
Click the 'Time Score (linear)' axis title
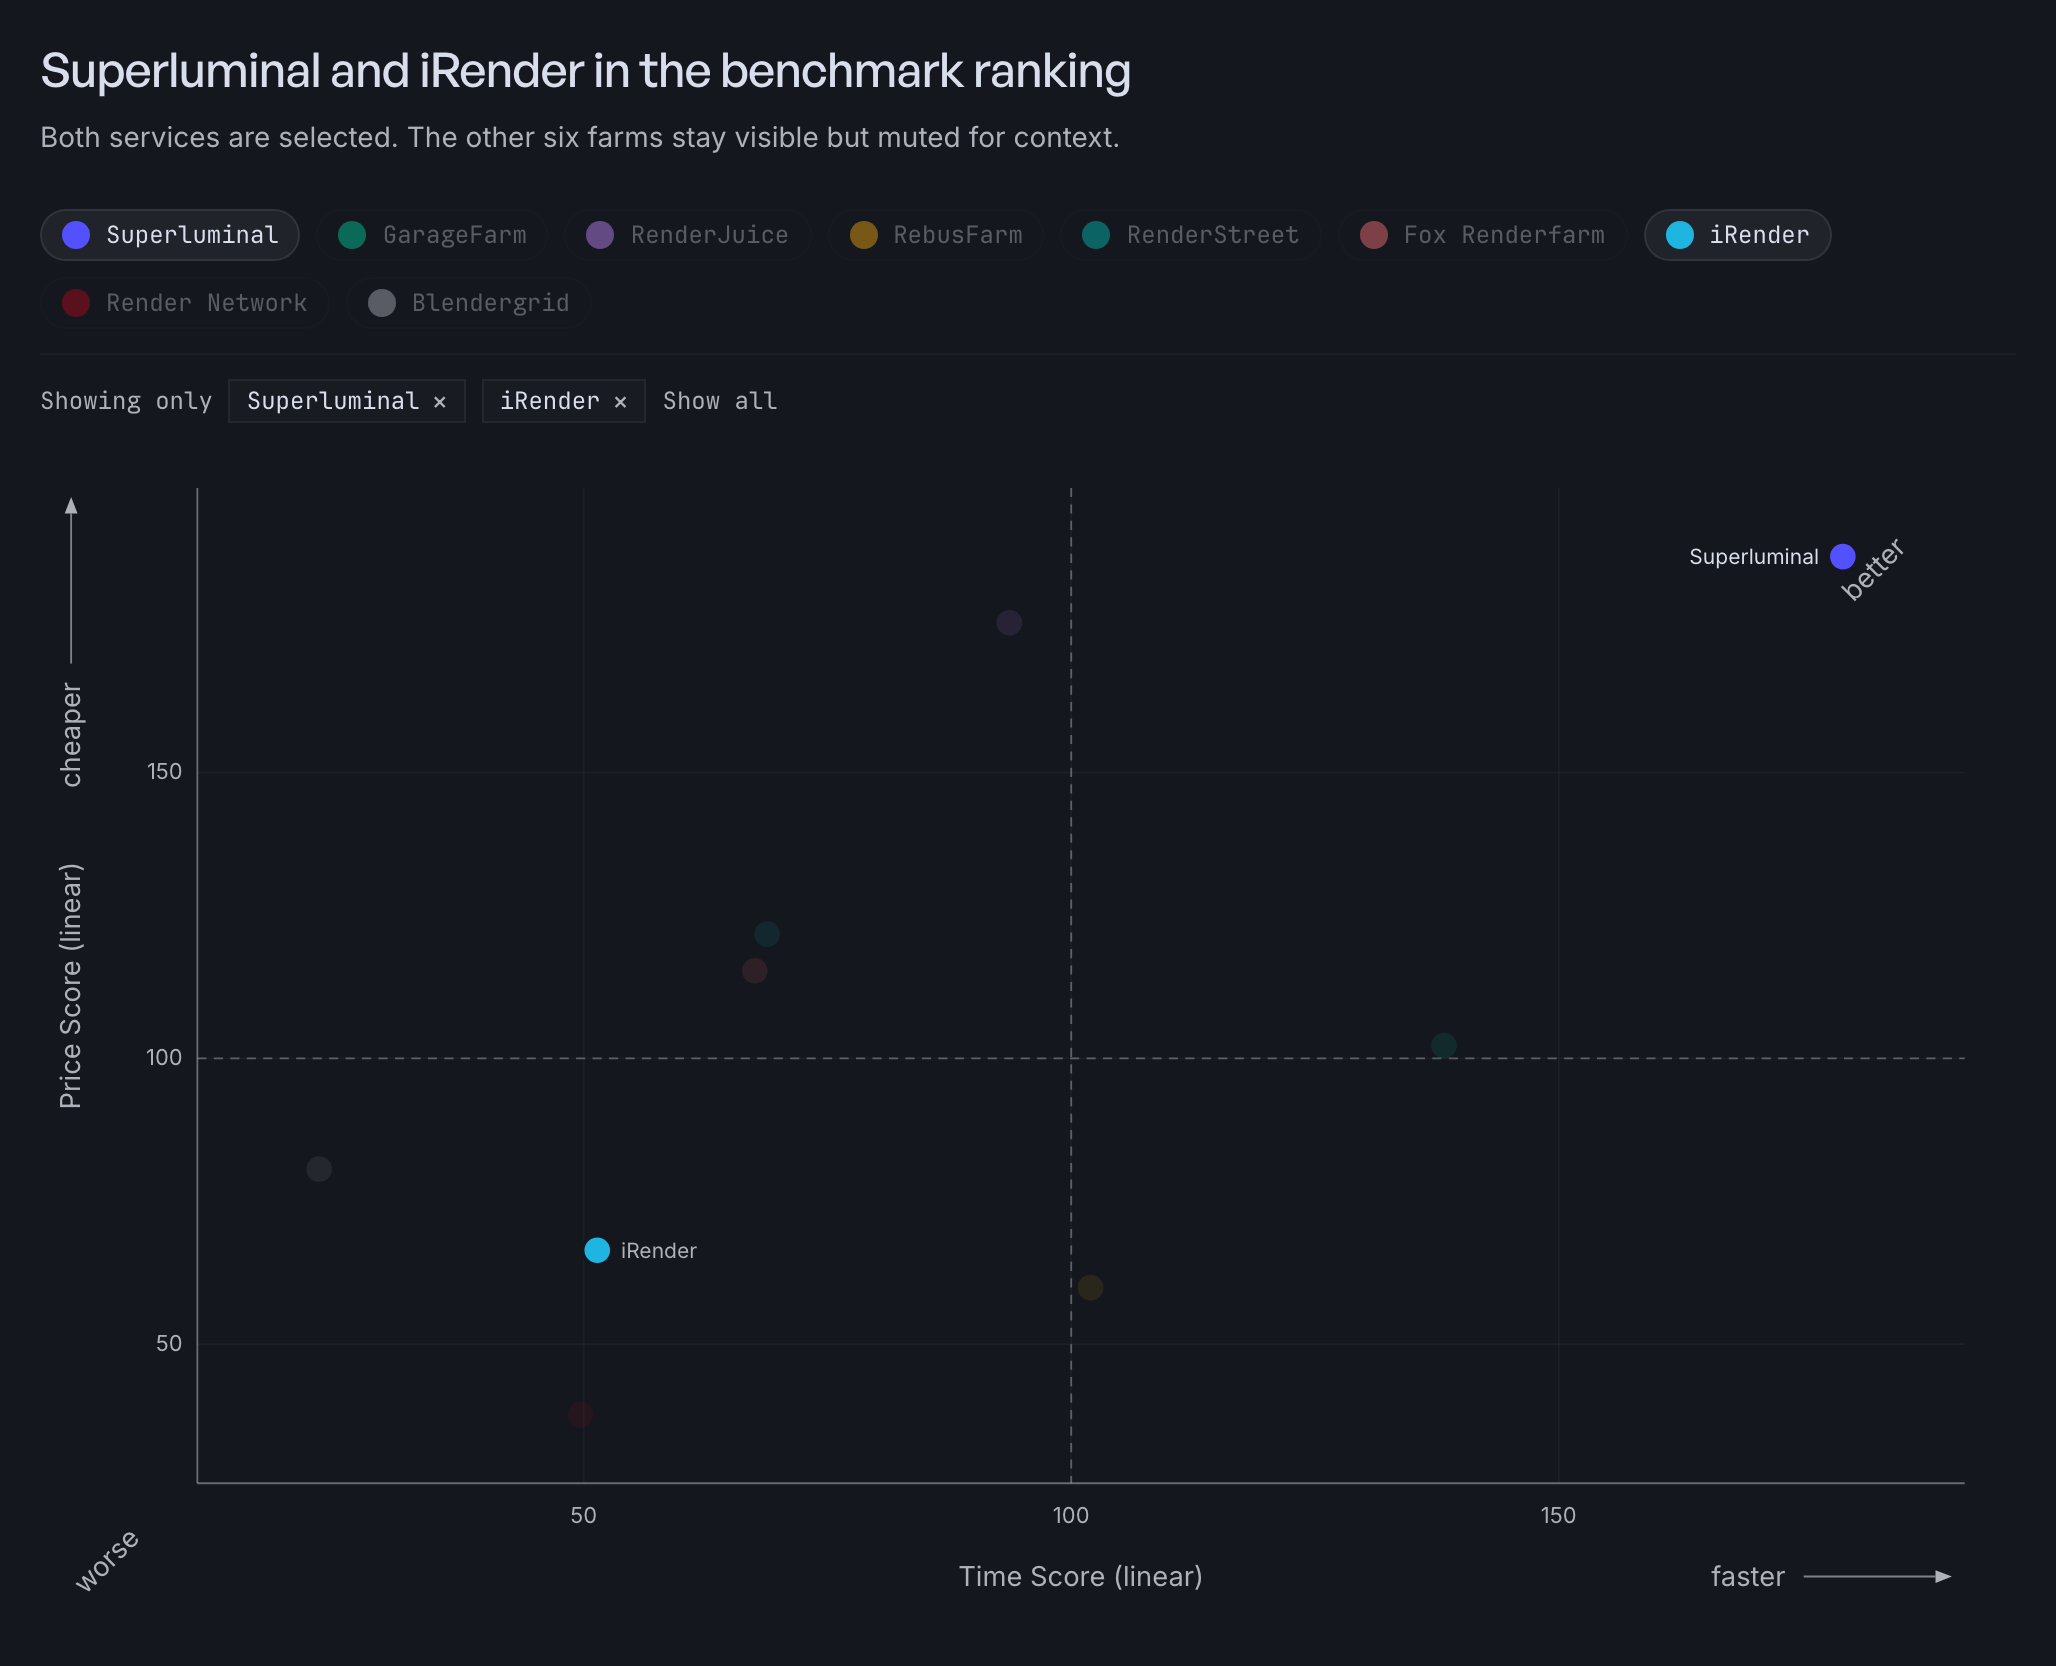[x=1081, y=1576]
